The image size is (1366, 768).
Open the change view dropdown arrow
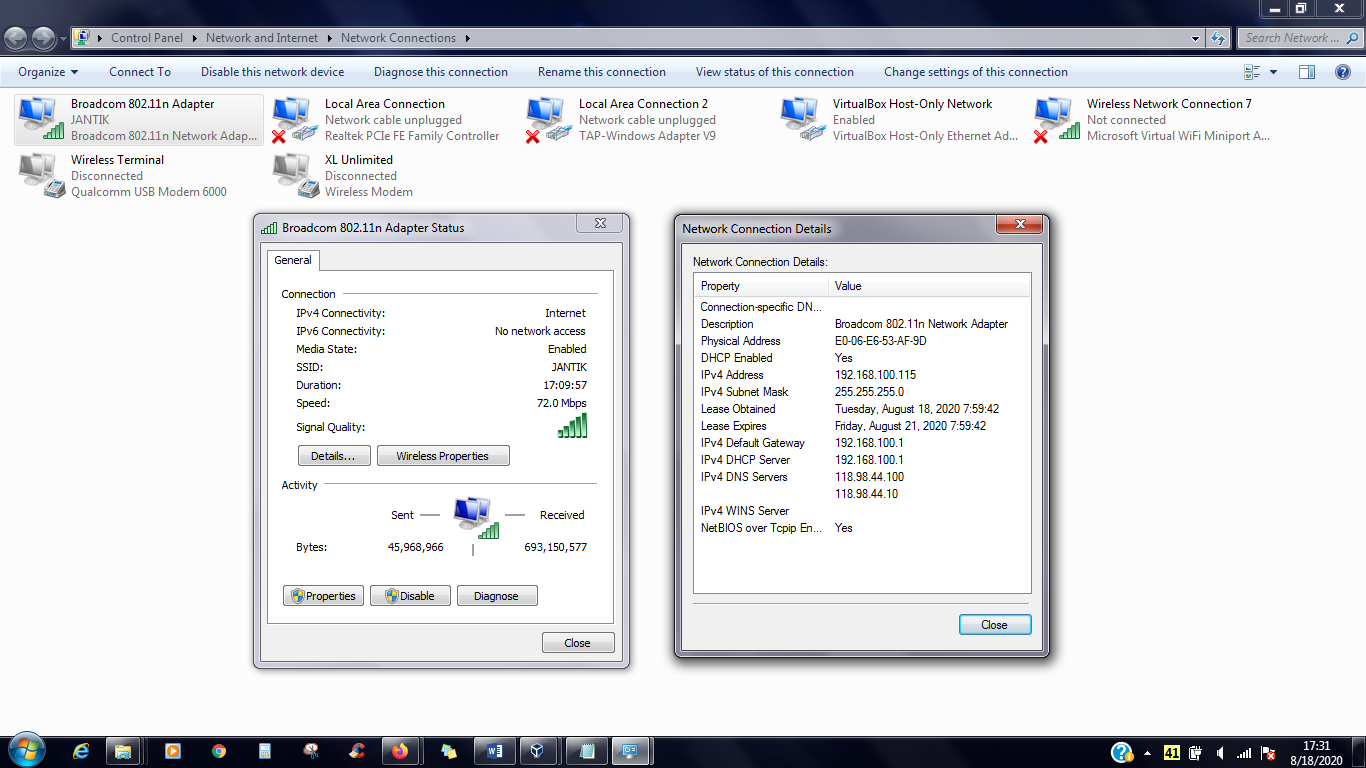pos(1273,72)
